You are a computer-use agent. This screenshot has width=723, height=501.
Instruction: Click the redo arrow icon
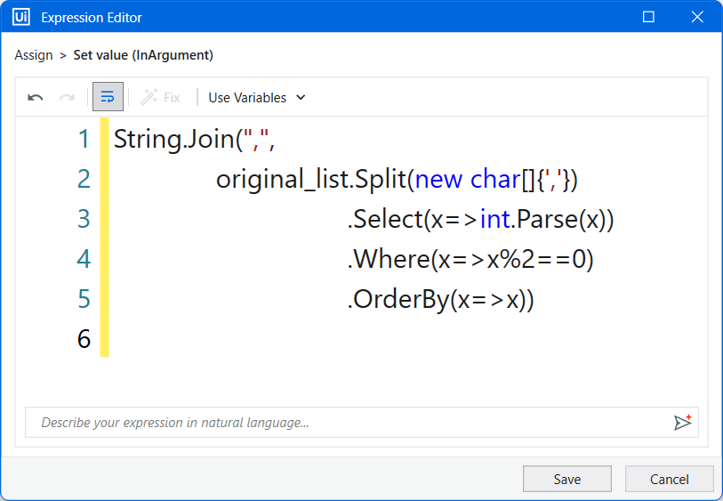coord(67,97)
